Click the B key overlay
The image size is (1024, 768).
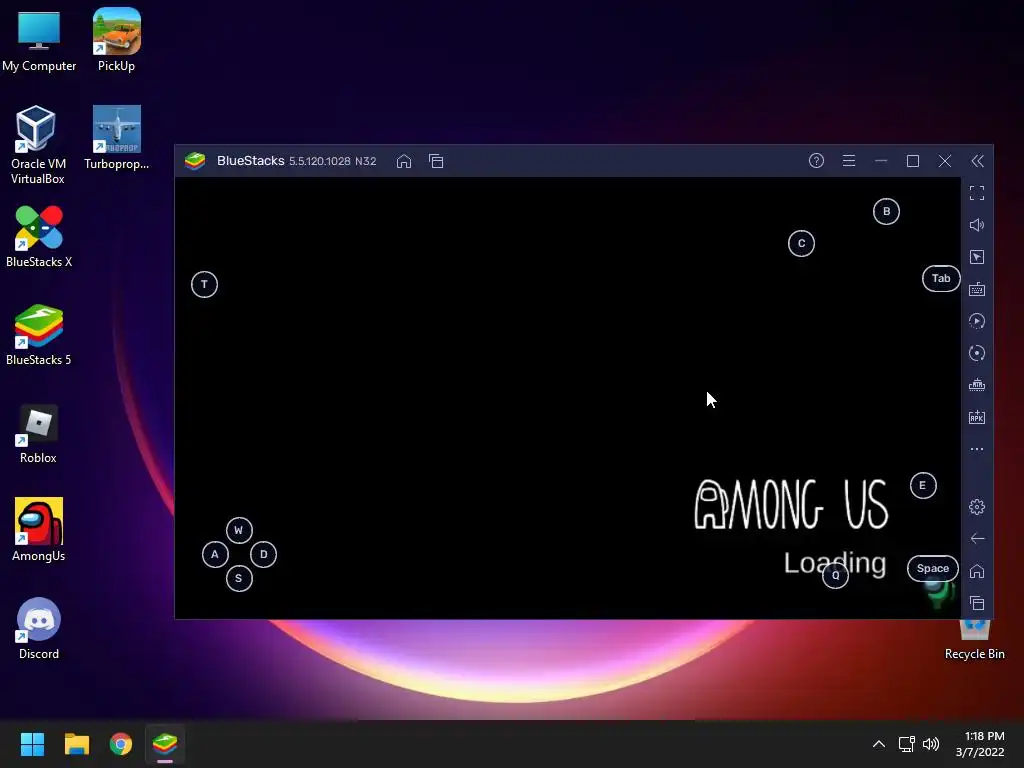886,211
